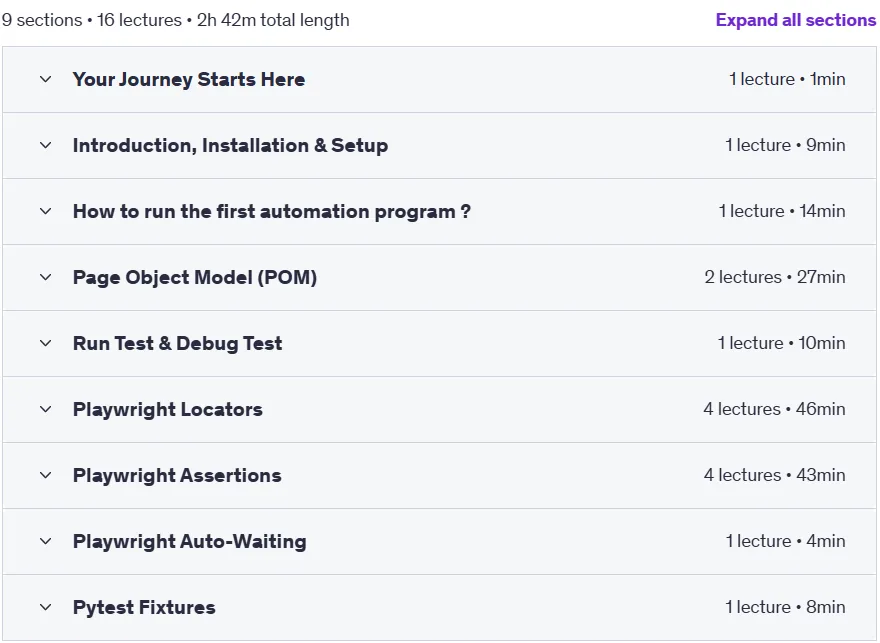Open Introduction, Installation & Setup section title

230,145
